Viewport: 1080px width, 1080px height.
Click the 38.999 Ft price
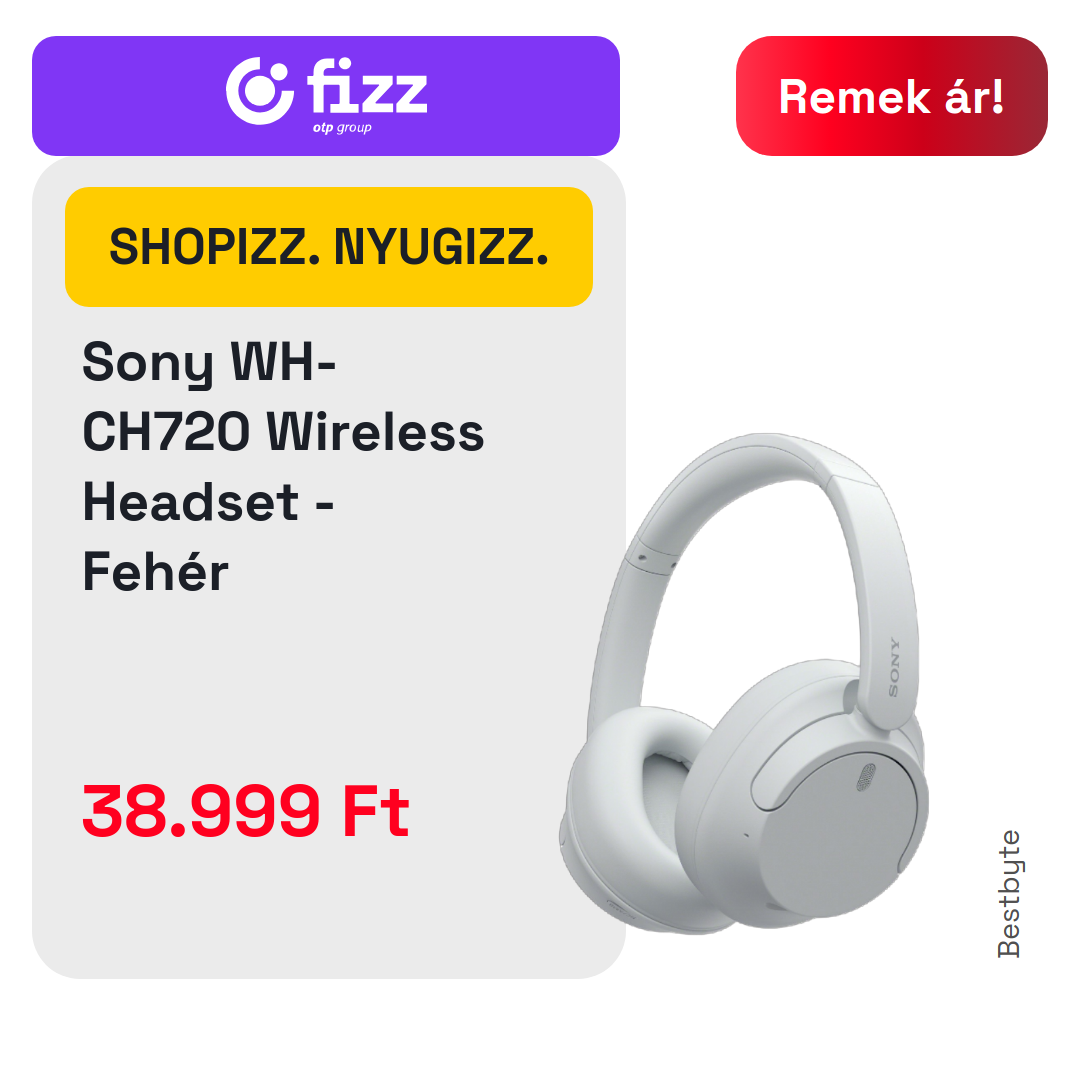[246, 811]
